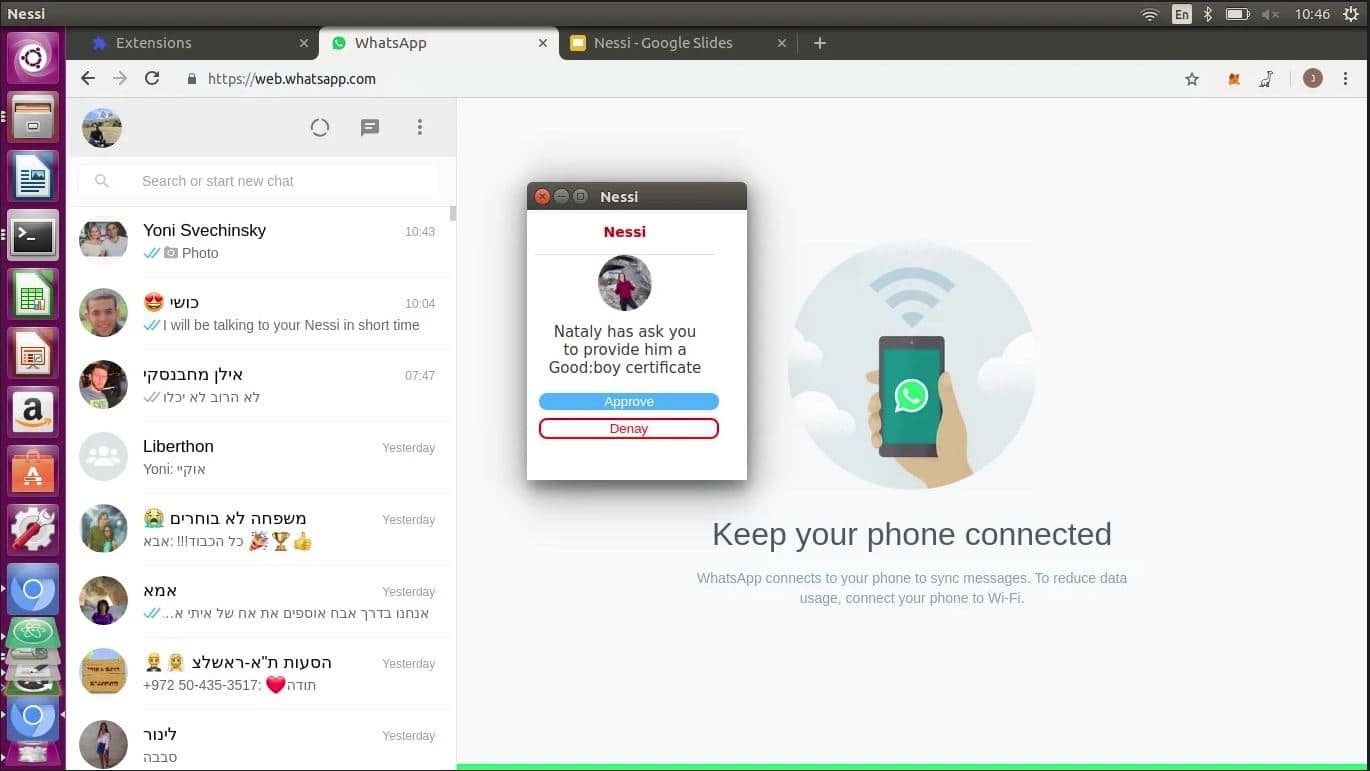
Task: Reload the WhatsApp page
Action: pyautogui.click(x=152, y=78)
